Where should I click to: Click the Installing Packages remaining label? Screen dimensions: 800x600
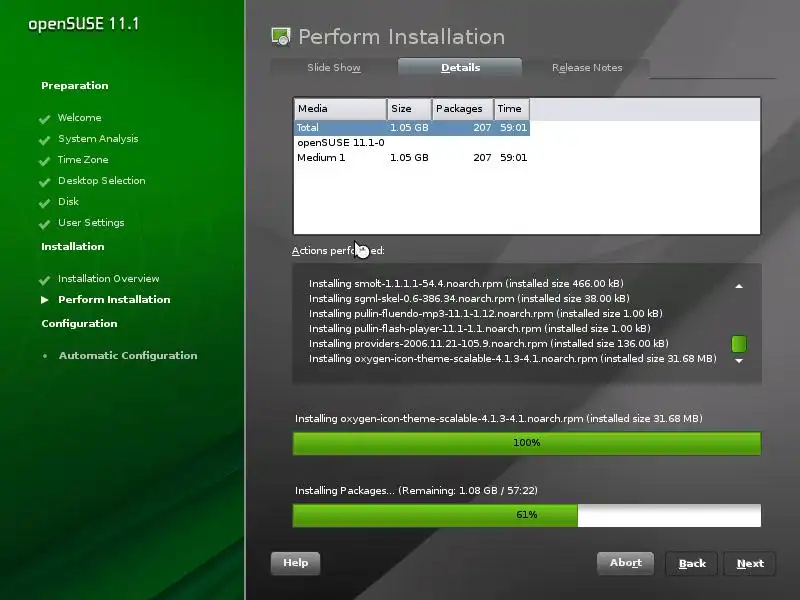(x=416, y=491)
